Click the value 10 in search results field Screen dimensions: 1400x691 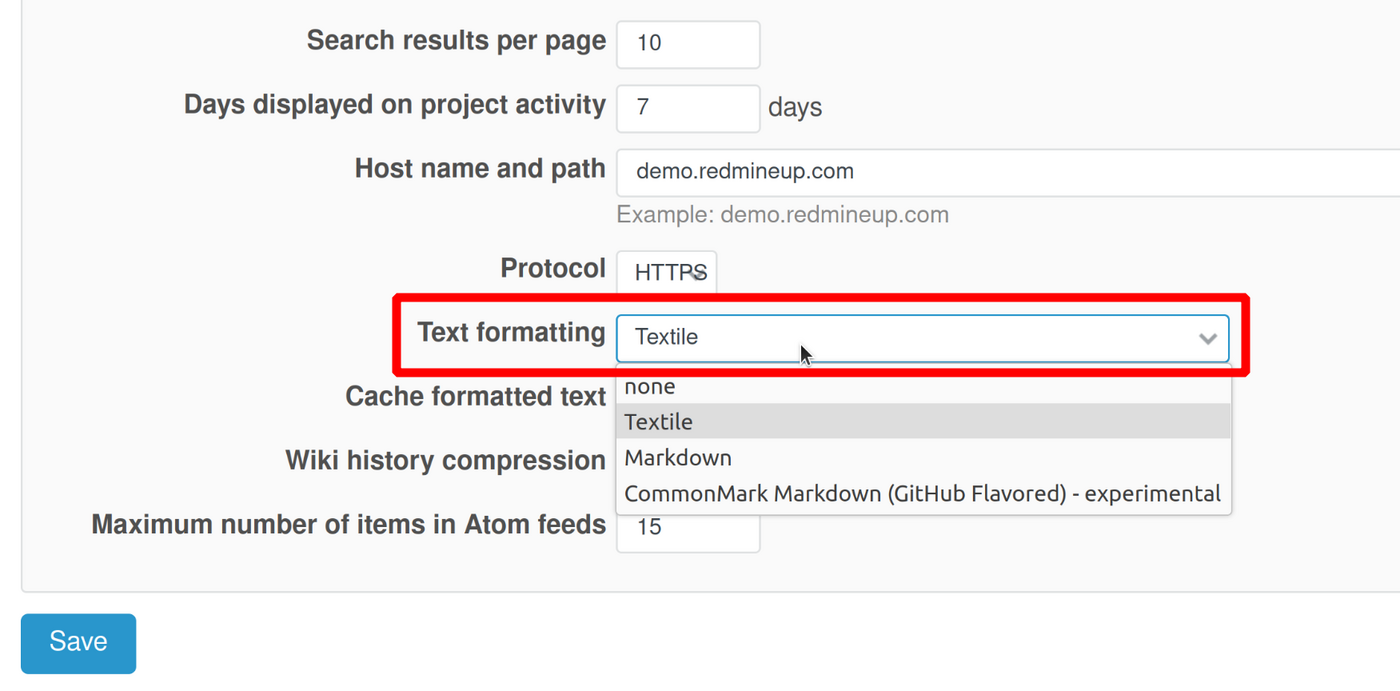650,44
